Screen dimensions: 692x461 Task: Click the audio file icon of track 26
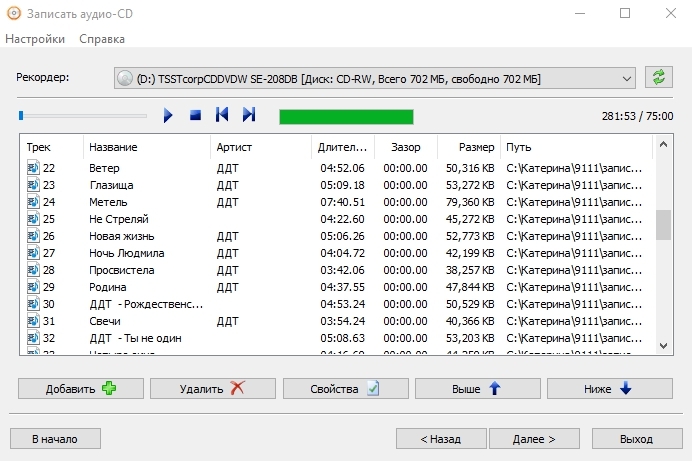33,236
